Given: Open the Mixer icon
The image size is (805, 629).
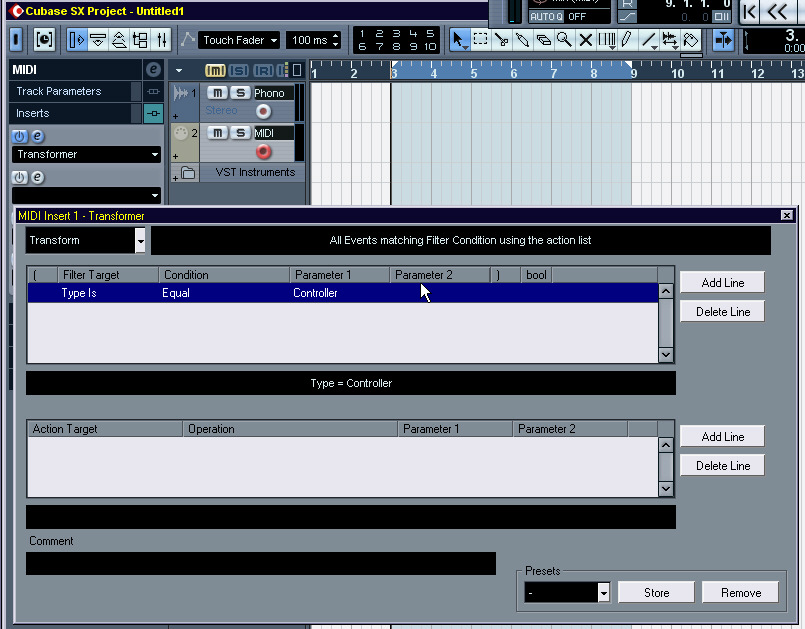Looking at the screenshot, I should coord(162,40).
